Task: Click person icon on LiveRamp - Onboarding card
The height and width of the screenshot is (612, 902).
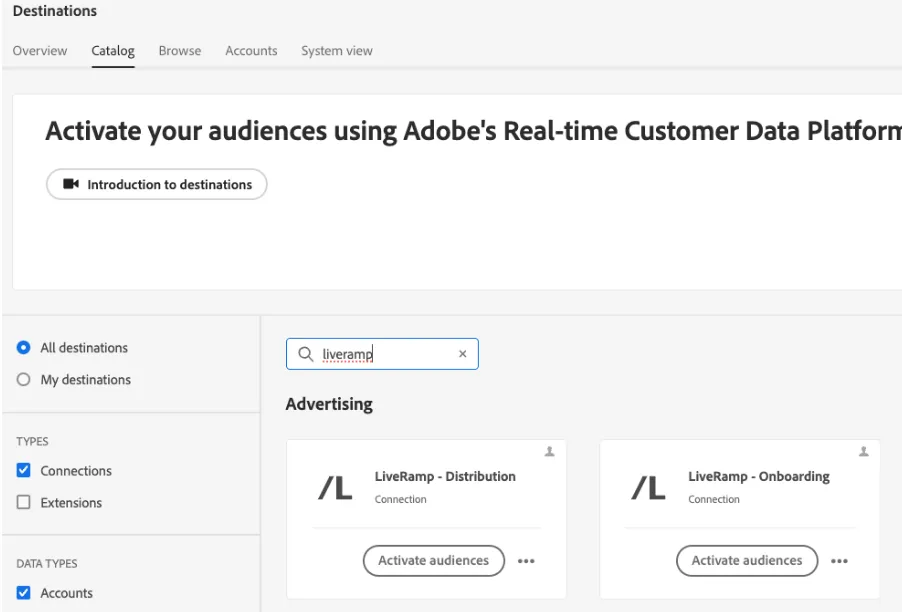Action: tap(863, 452)
